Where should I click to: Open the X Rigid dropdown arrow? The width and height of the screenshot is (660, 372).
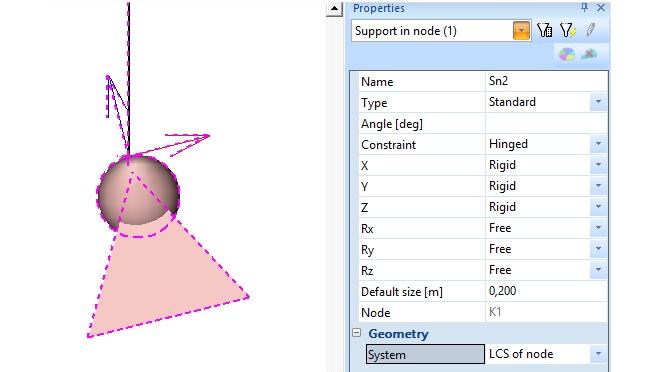(598, 165)
